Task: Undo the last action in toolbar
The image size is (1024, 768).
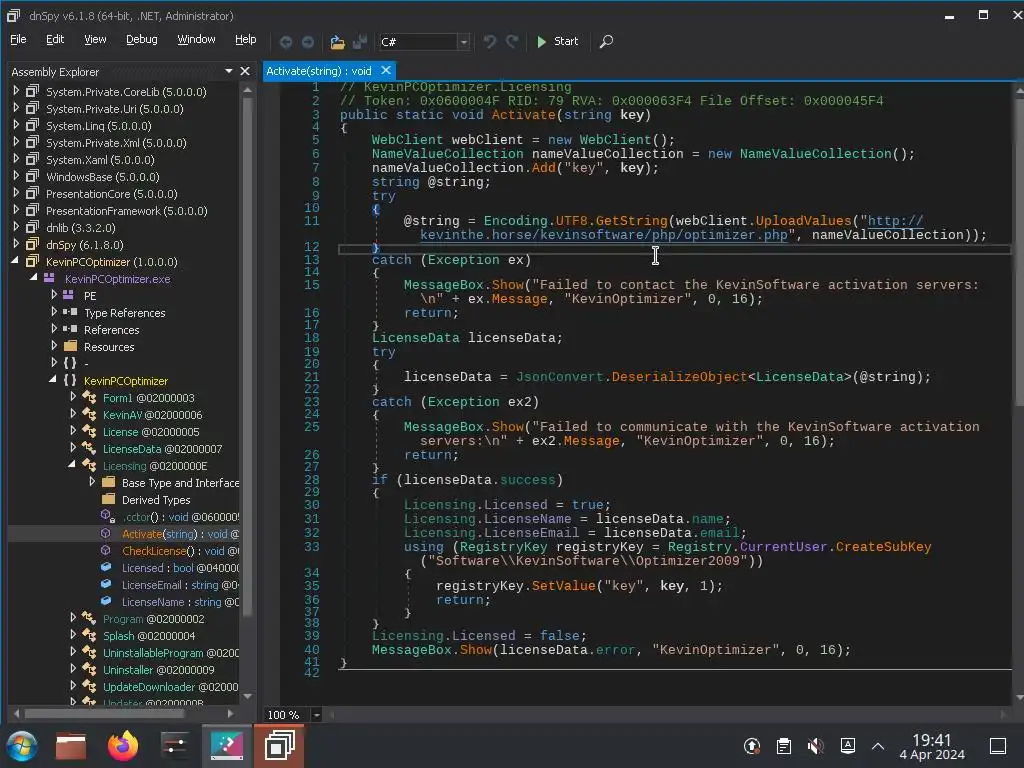Action: [490, 42]
